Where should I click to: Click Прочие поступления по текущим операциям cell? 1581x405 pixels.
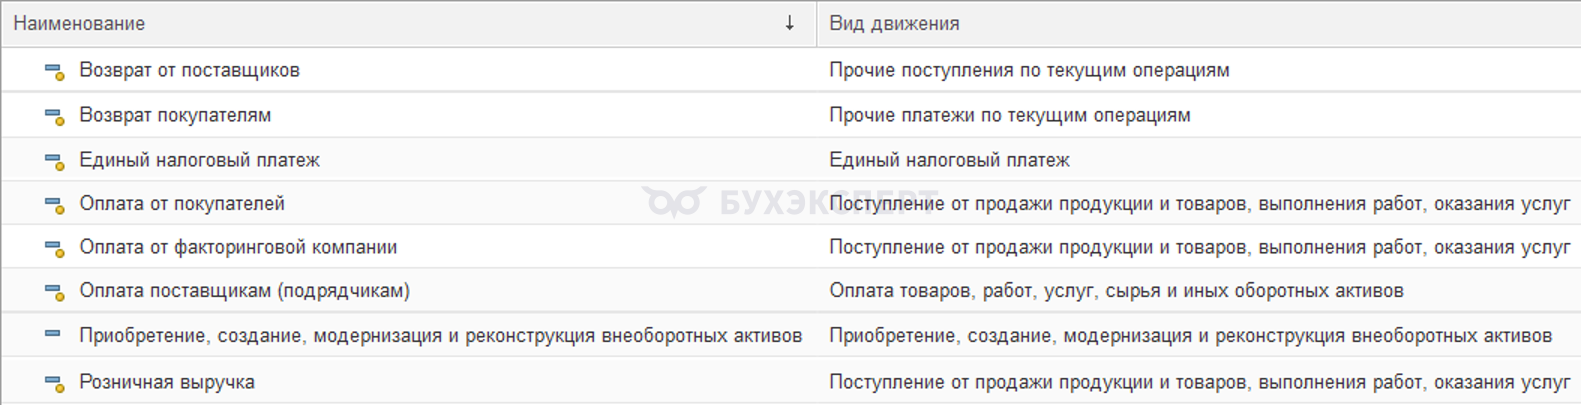click(x=1029, y=71)
